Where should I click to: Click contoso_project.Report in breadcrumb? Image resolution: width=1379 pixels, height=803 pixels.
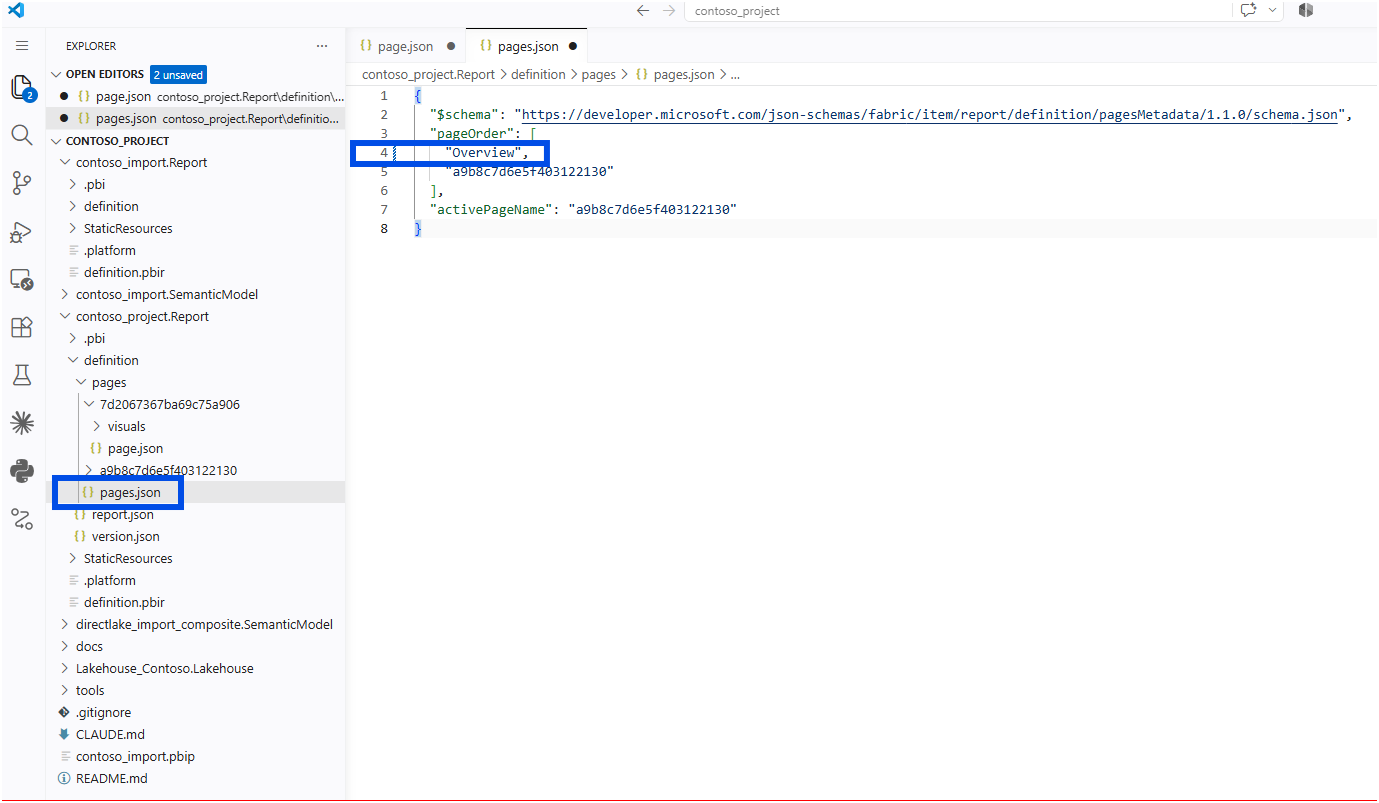tap(428, 74)
